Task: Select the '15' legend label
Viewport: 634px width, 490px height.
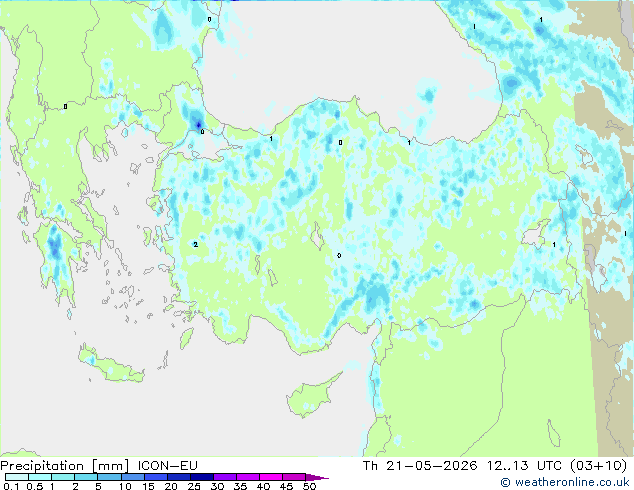Action: [148, 486]
